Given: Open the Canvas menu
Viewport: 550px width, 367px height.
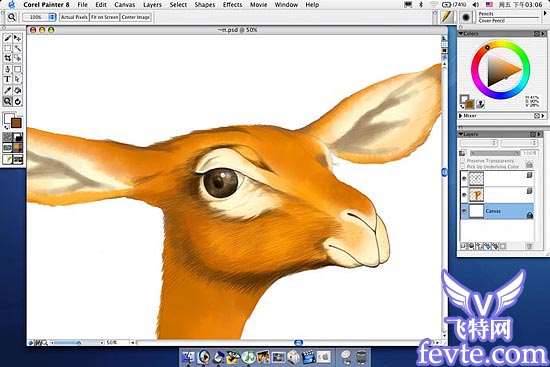Looking at the screenshot, I should point(125,5).
